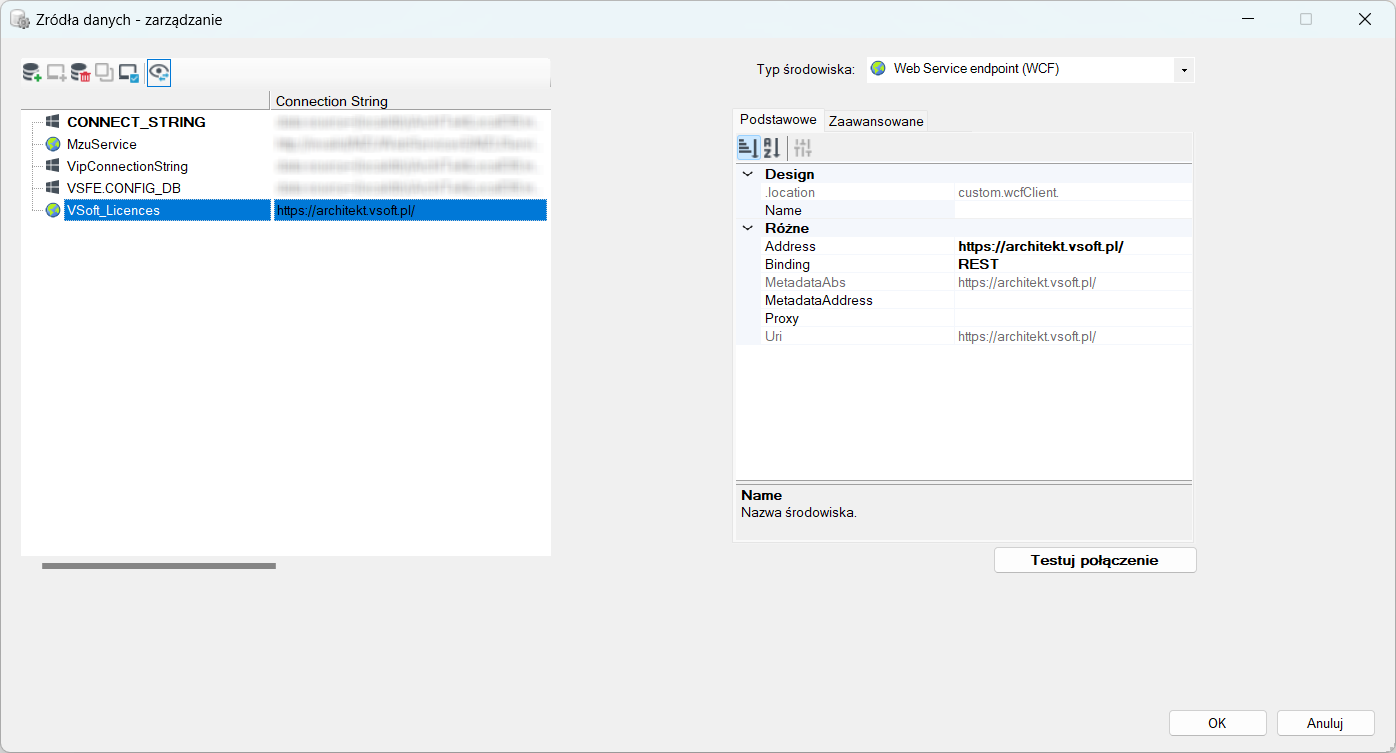Click the property pages icon
The width and height of the screenshot is (1396, 753).
(803, 148)
